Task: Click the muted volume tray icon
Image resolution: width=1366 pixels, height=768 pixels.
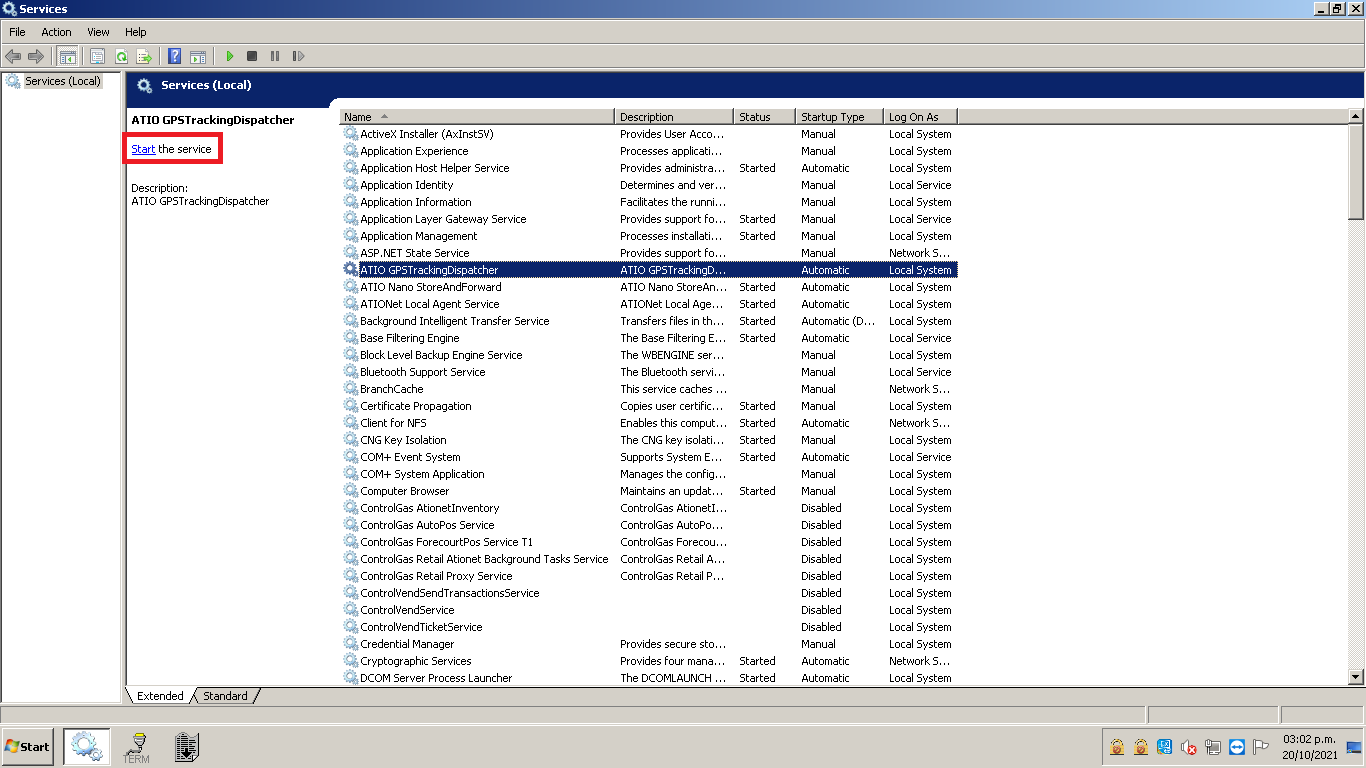Action: (x=1189, y=747)
